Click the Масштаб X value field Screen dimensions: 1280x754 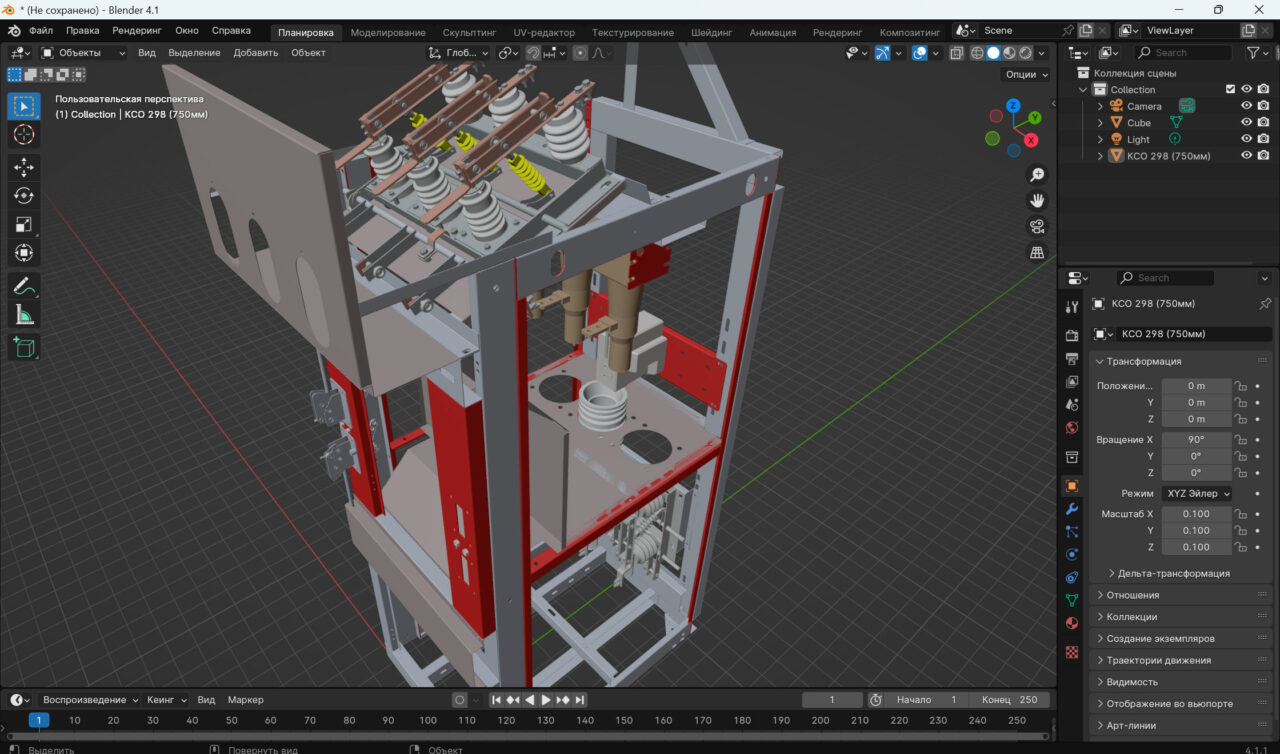pos(1196,514)
